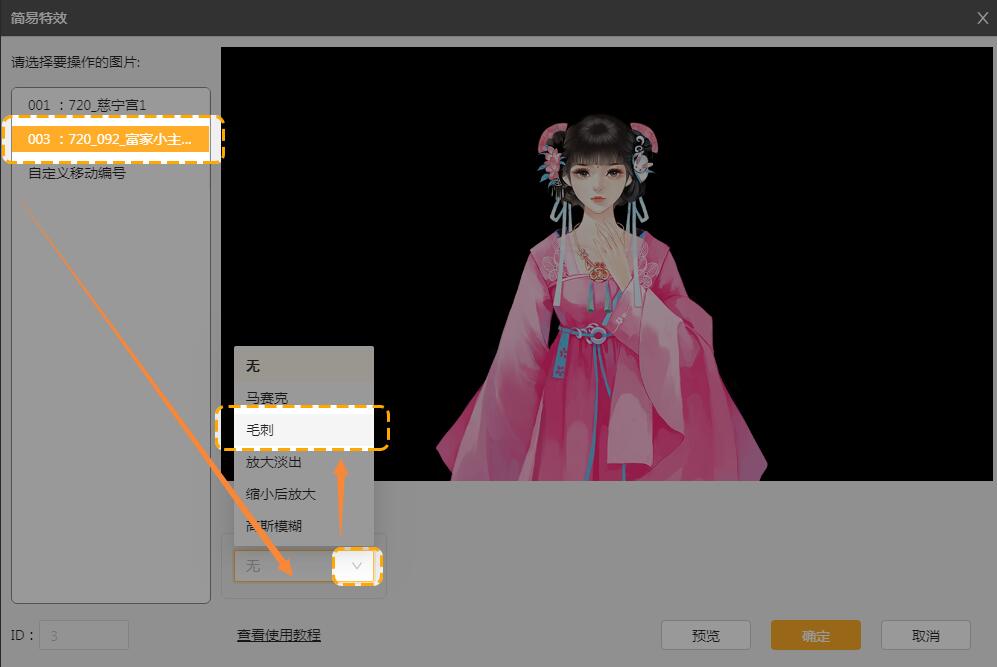Image resolution: width=997 pixels, height=667 pixels.
Task: Select image 001 : 720_慈宁宫1 in the list
Action: click(87, 105)
